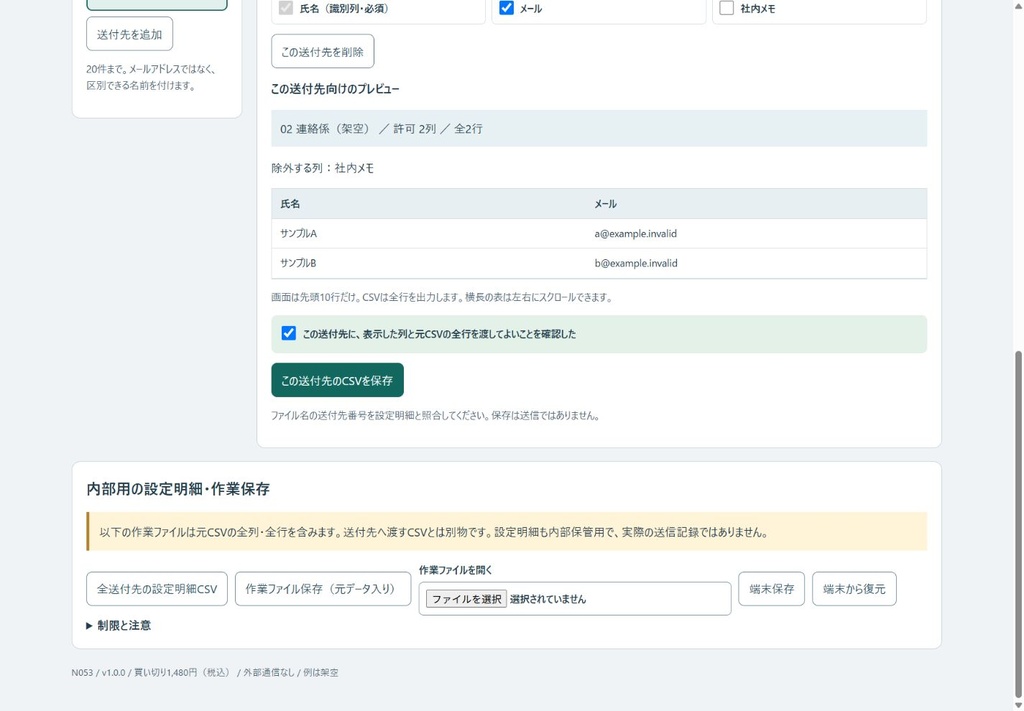
Task: Click the 02 連絡係（架空）summary bar
Action: click(599, 129)
